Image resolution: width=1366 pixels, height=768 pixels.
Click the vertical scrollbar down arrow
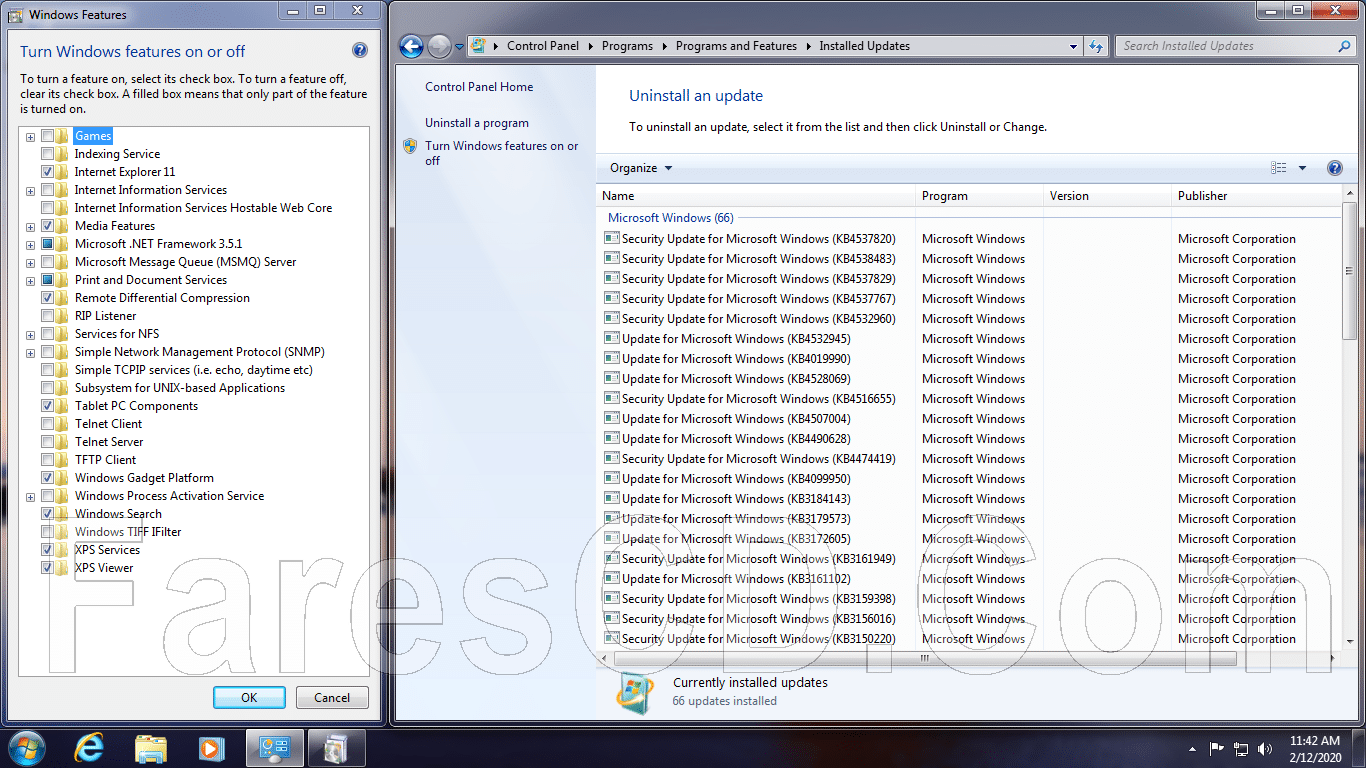point(1350,642)
